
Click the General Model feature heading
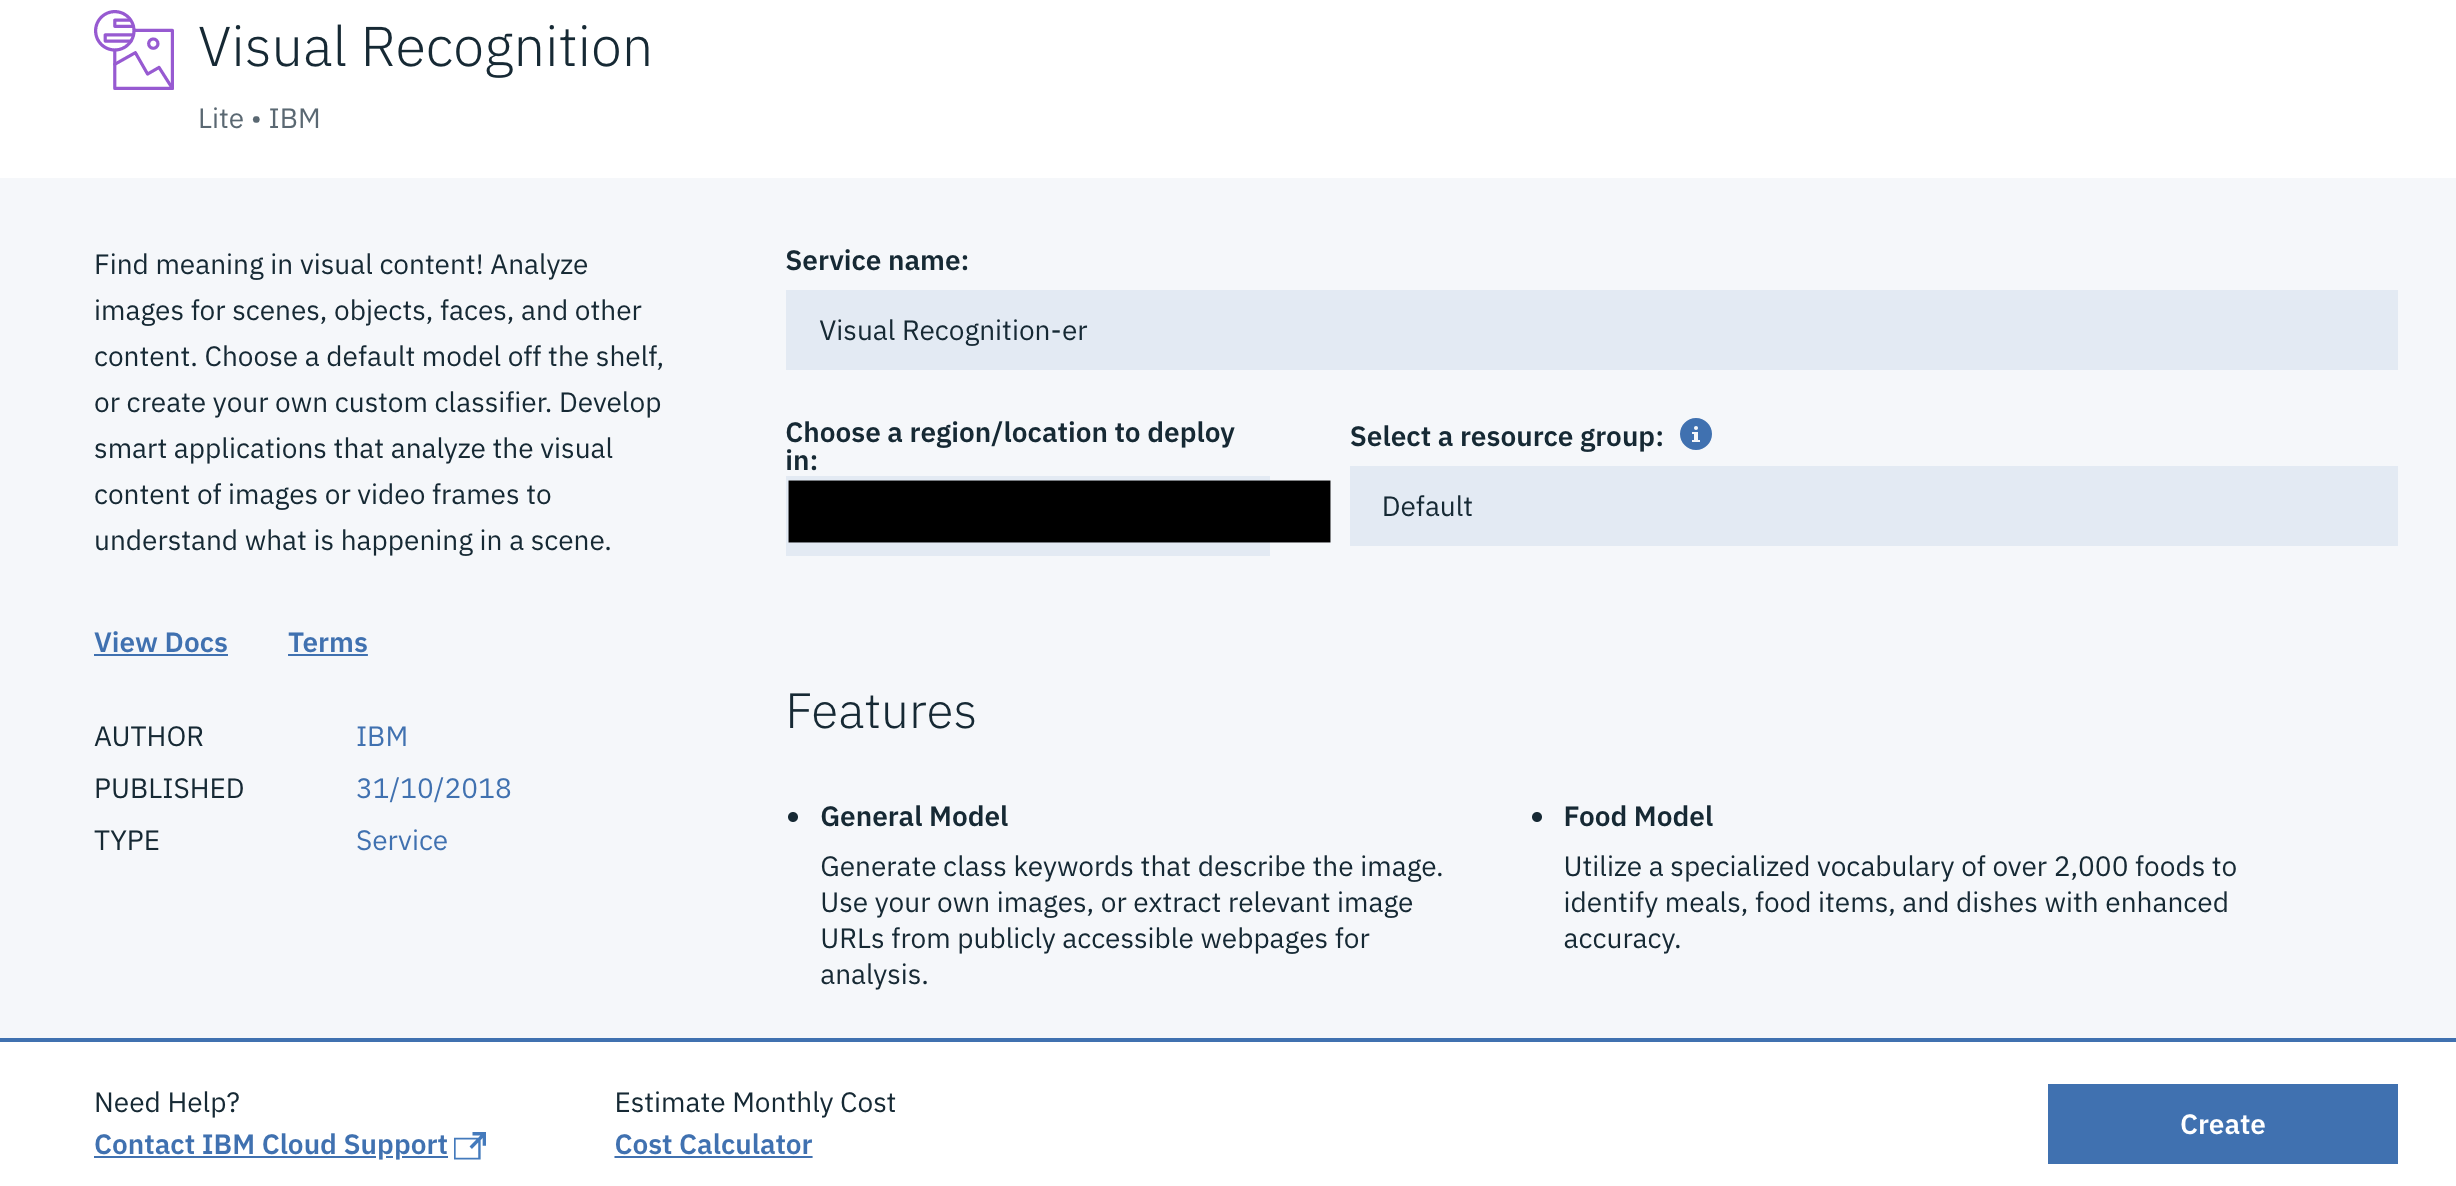914,816
